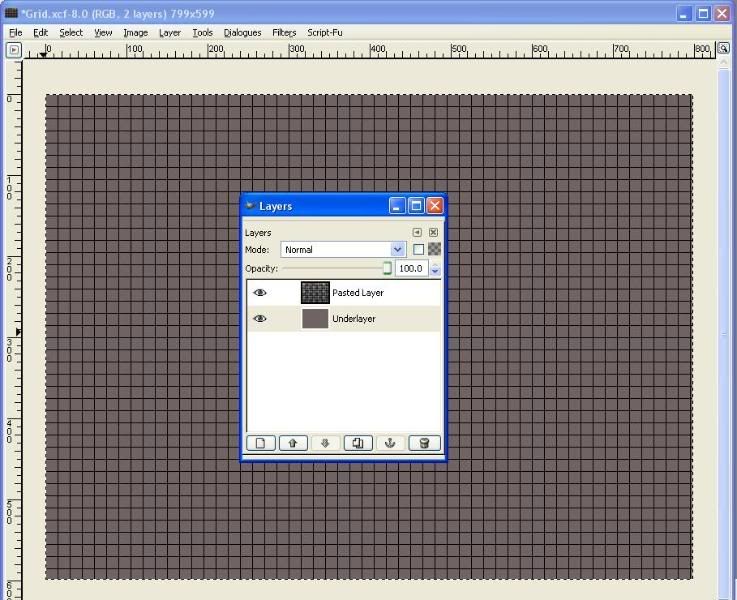
Task: Close the Layers dialog window
Action: [x=435, y=206]
